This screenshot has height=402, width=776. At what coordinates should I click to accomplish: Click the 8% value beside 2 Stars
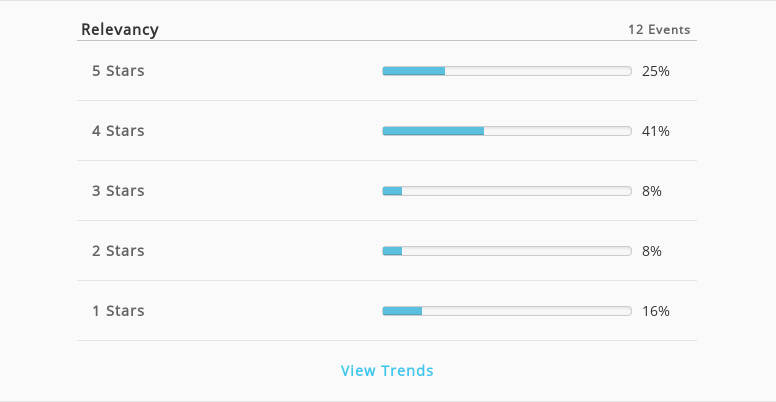coord(652,251)
